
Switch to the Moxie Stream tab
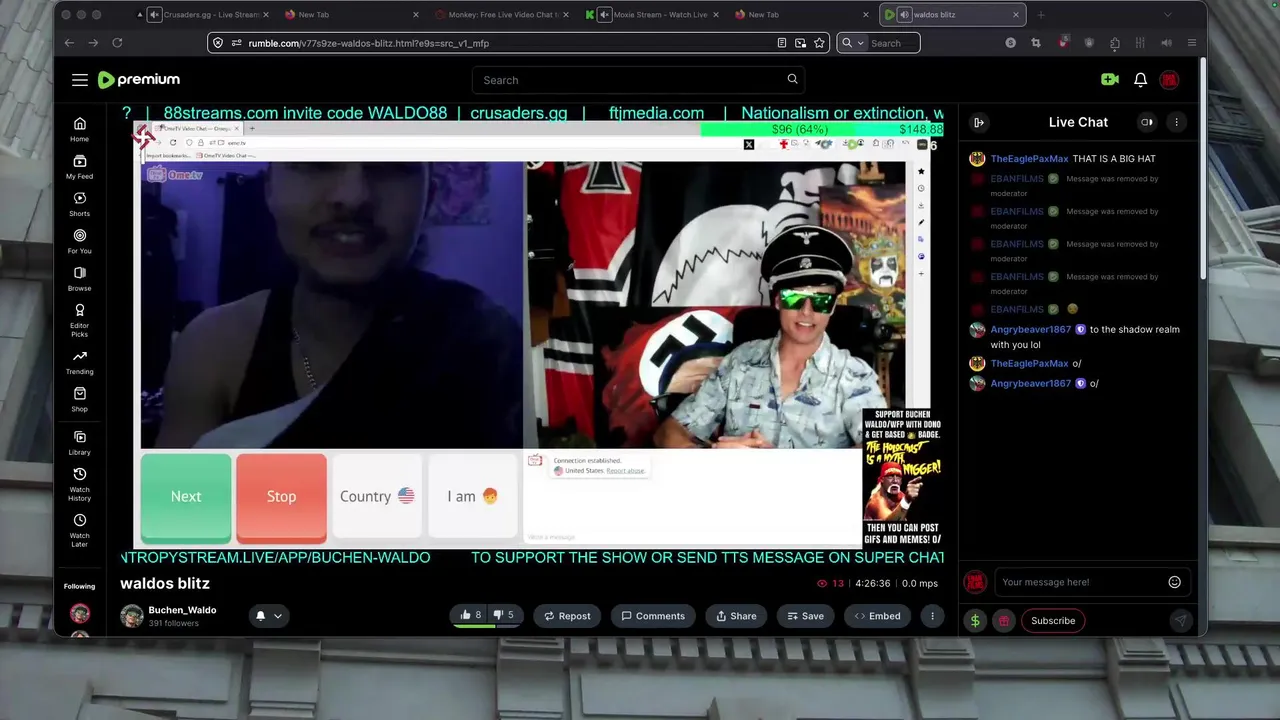pyautogui.click(x=652, y=15)
